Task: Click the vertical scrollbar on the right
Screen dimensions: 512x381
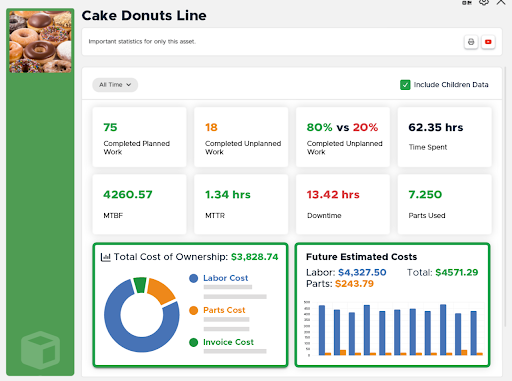Action: coord(506,197)
